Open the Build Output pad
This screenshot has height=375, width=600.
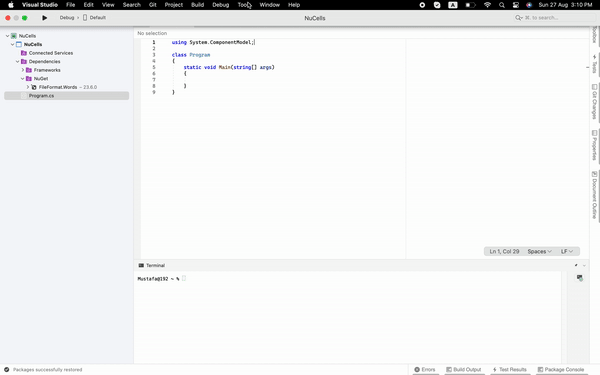click(x=464, y=370)
